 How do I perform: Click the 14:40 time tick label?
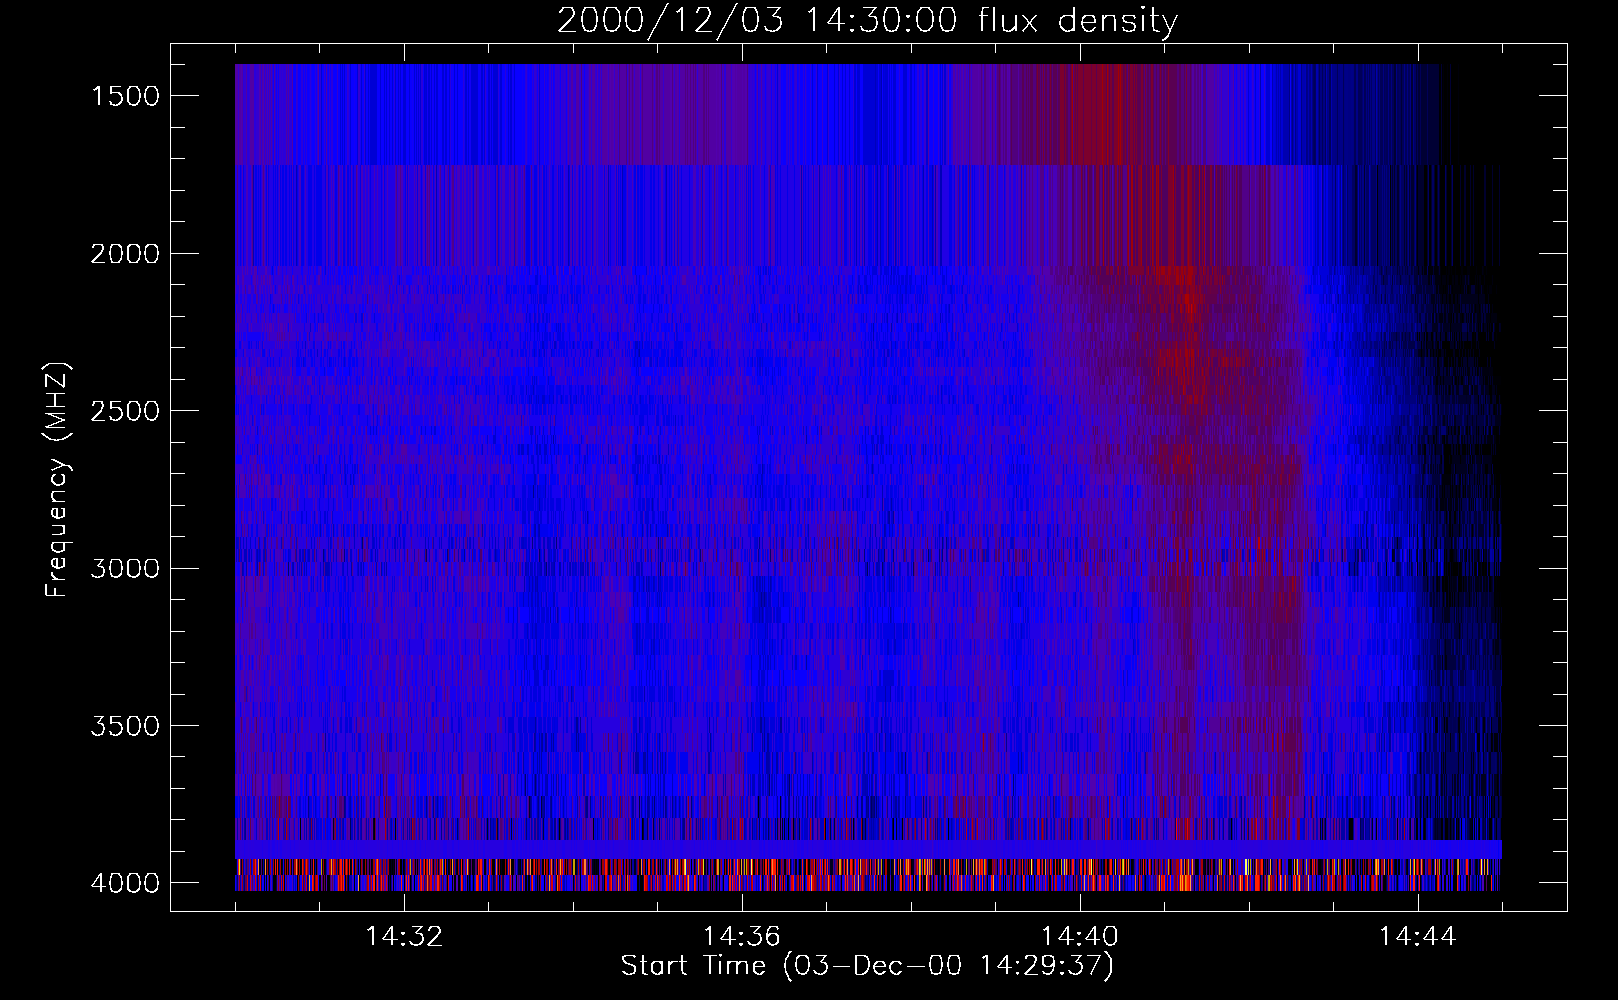(1080, 937)
